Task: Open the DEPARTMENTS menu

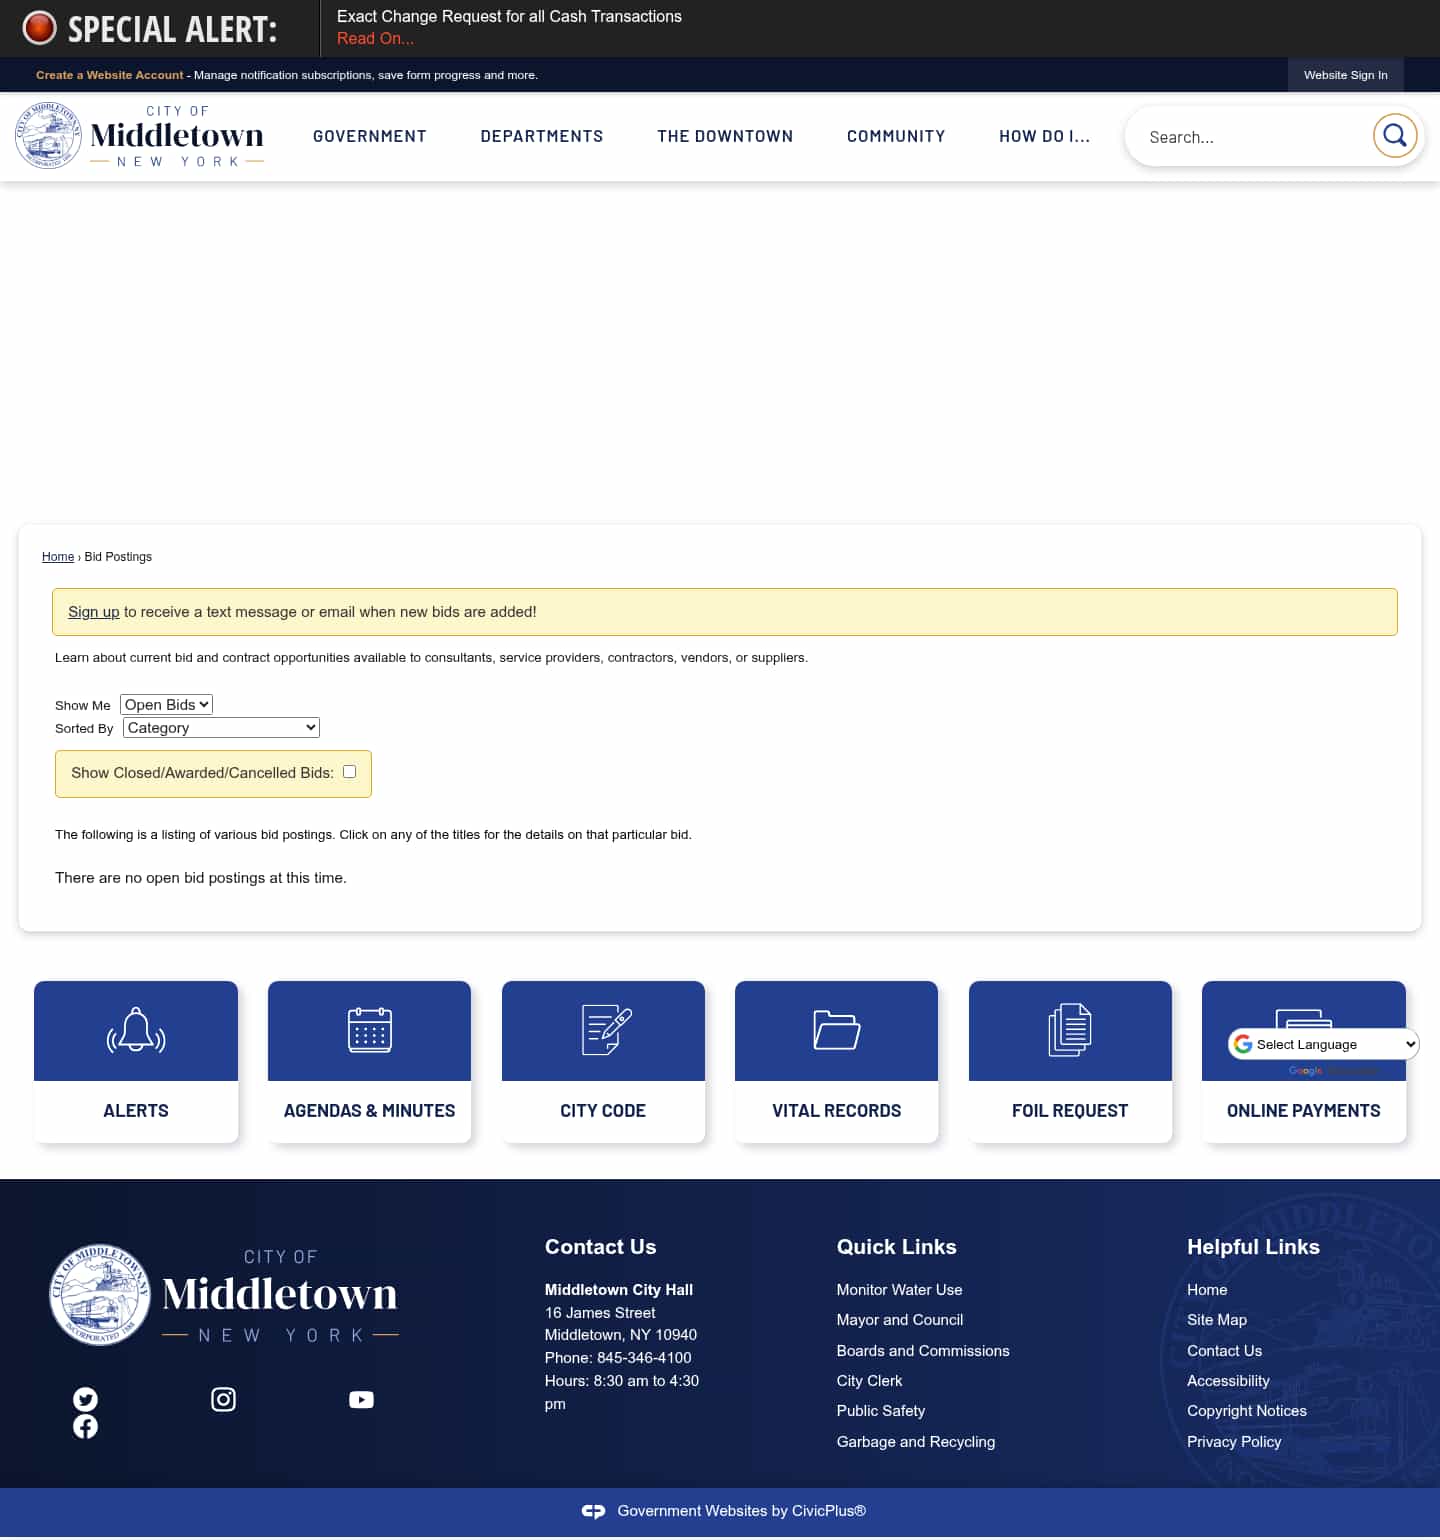Action: [541, 136]
